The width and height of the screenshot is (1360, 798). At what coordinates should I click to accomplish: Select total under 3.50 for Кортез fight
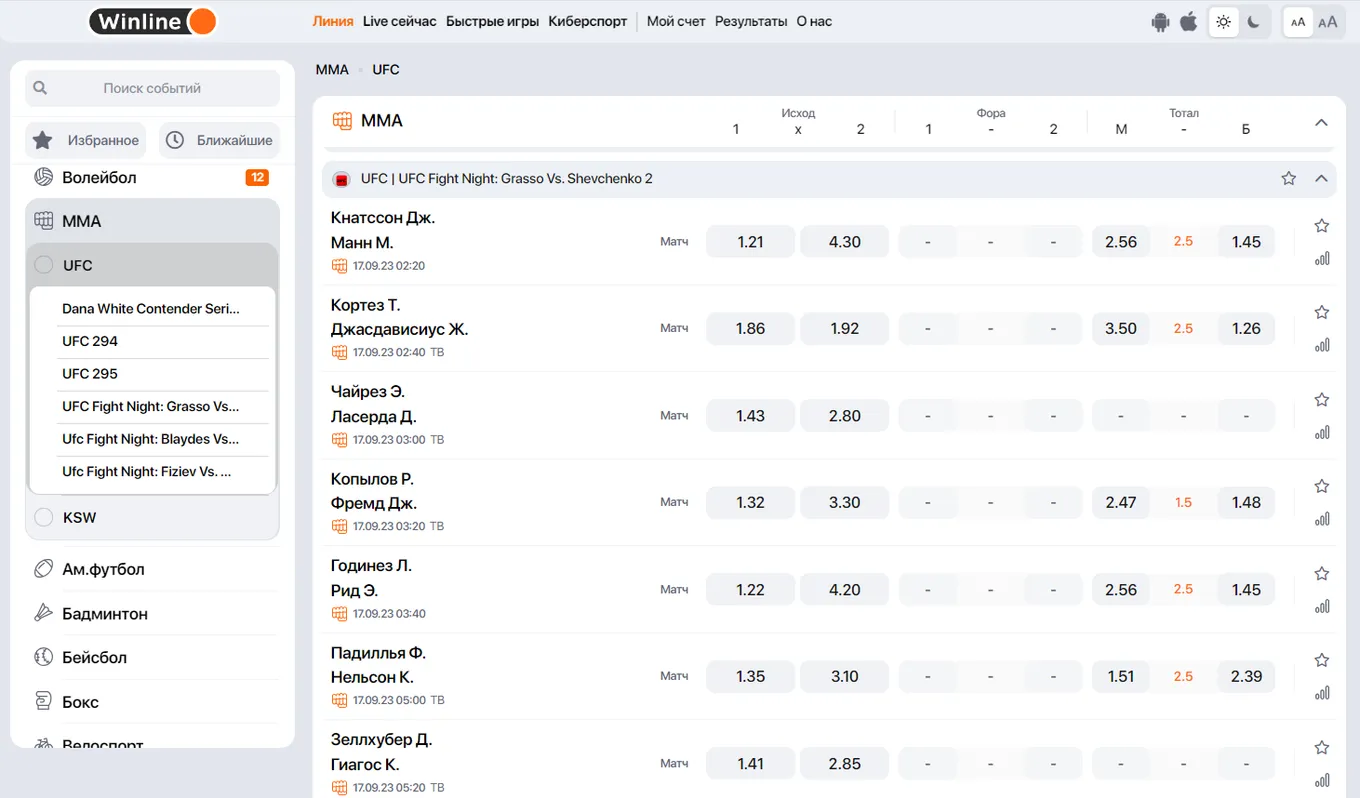tap(1121, 329)
